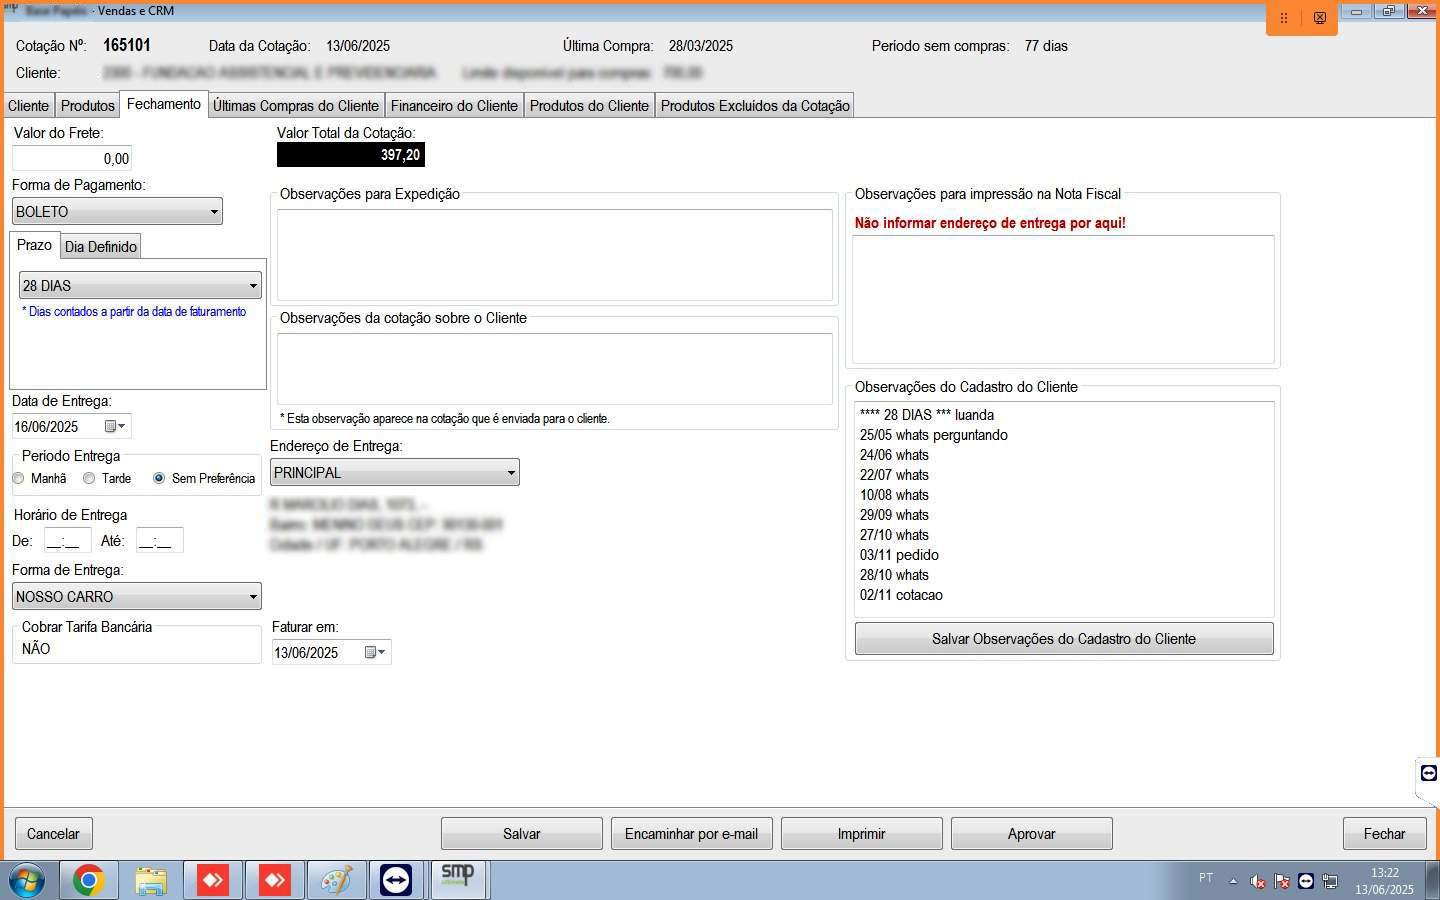1440x900 pixels.
Task: Open the Windows Start menu orb
Action: pyautogui.click(x=27, y=880)
